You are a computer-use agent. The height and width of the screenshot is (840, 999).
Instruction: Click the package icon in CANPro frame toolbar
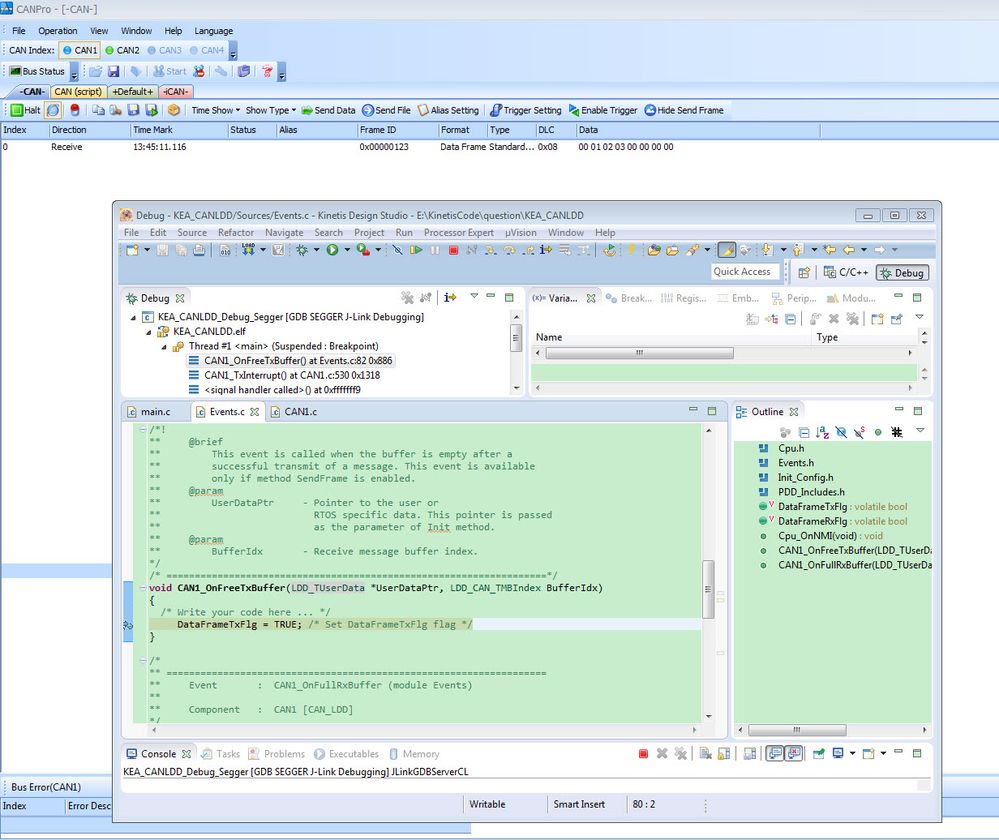click(x=173, y=110)
